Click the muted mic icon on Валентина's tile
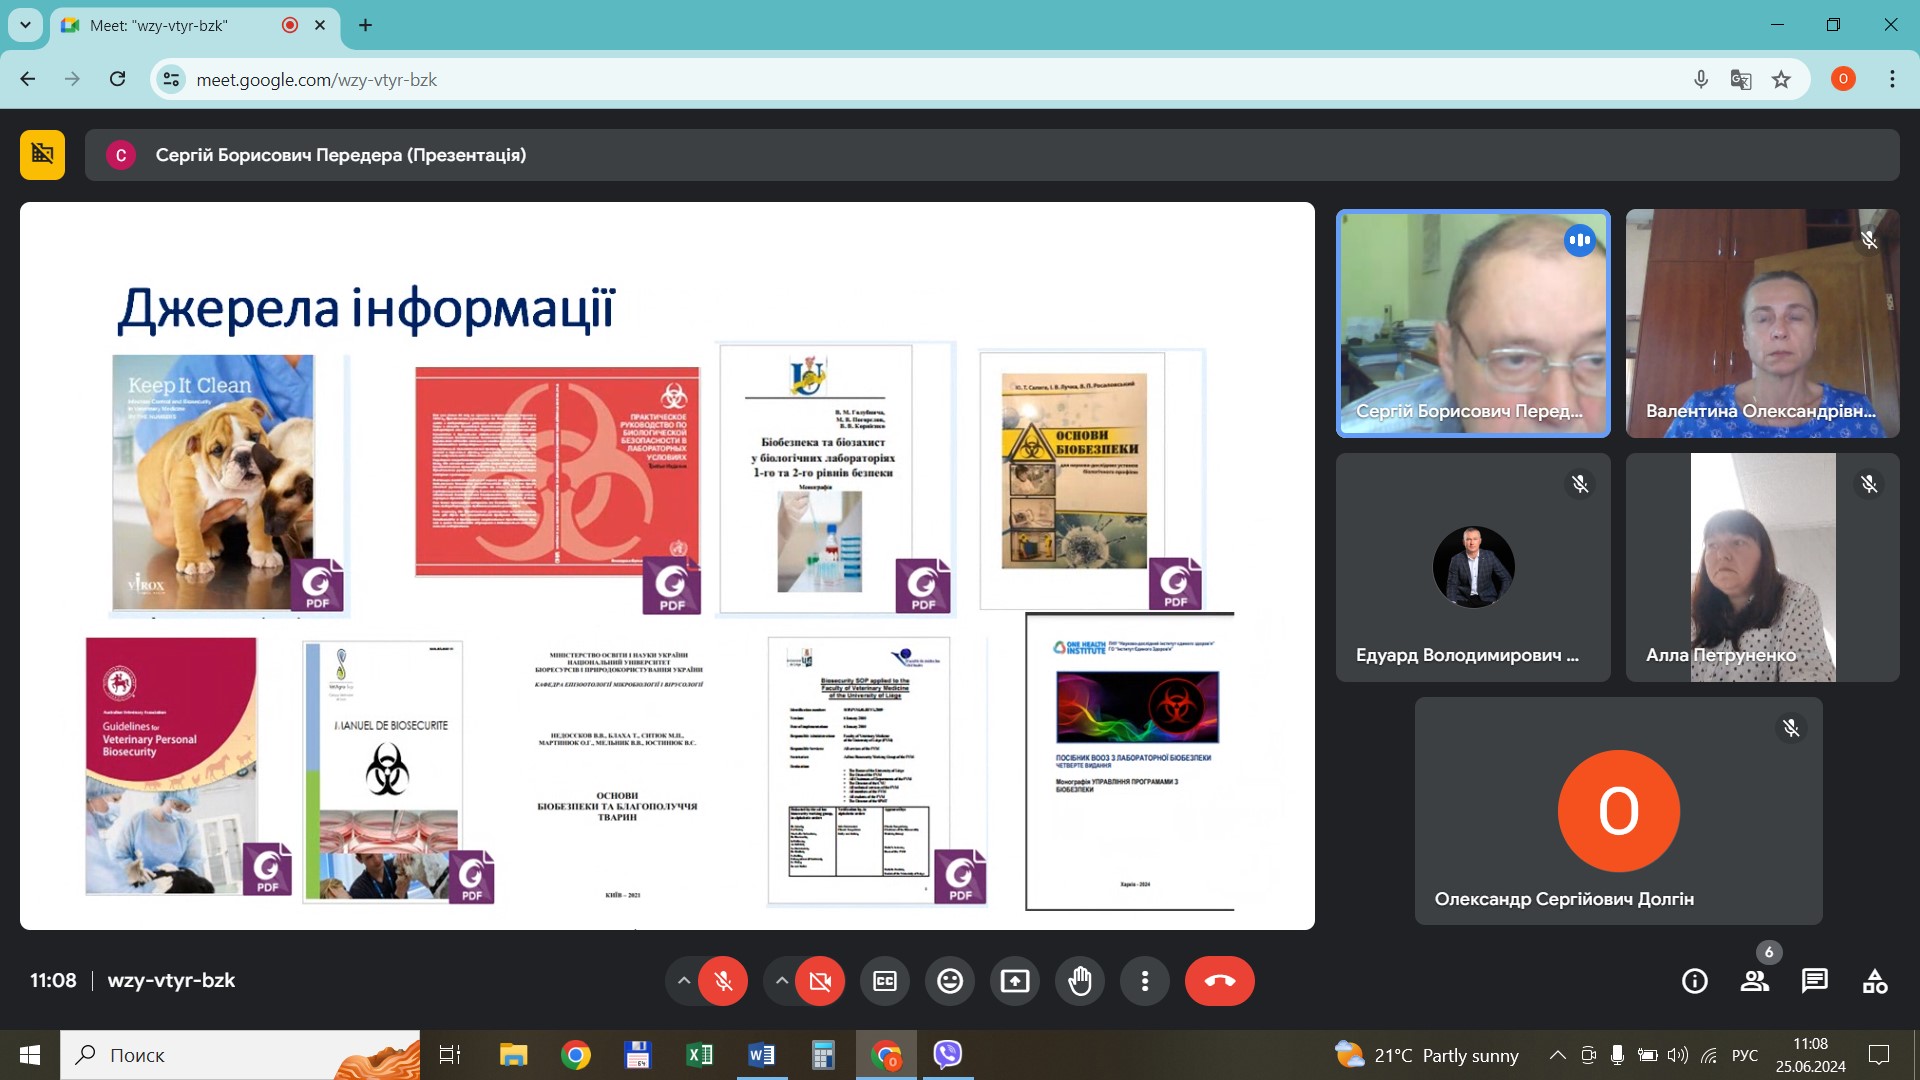This screenshot has height=1080, width=1920. click(1869, 240)
